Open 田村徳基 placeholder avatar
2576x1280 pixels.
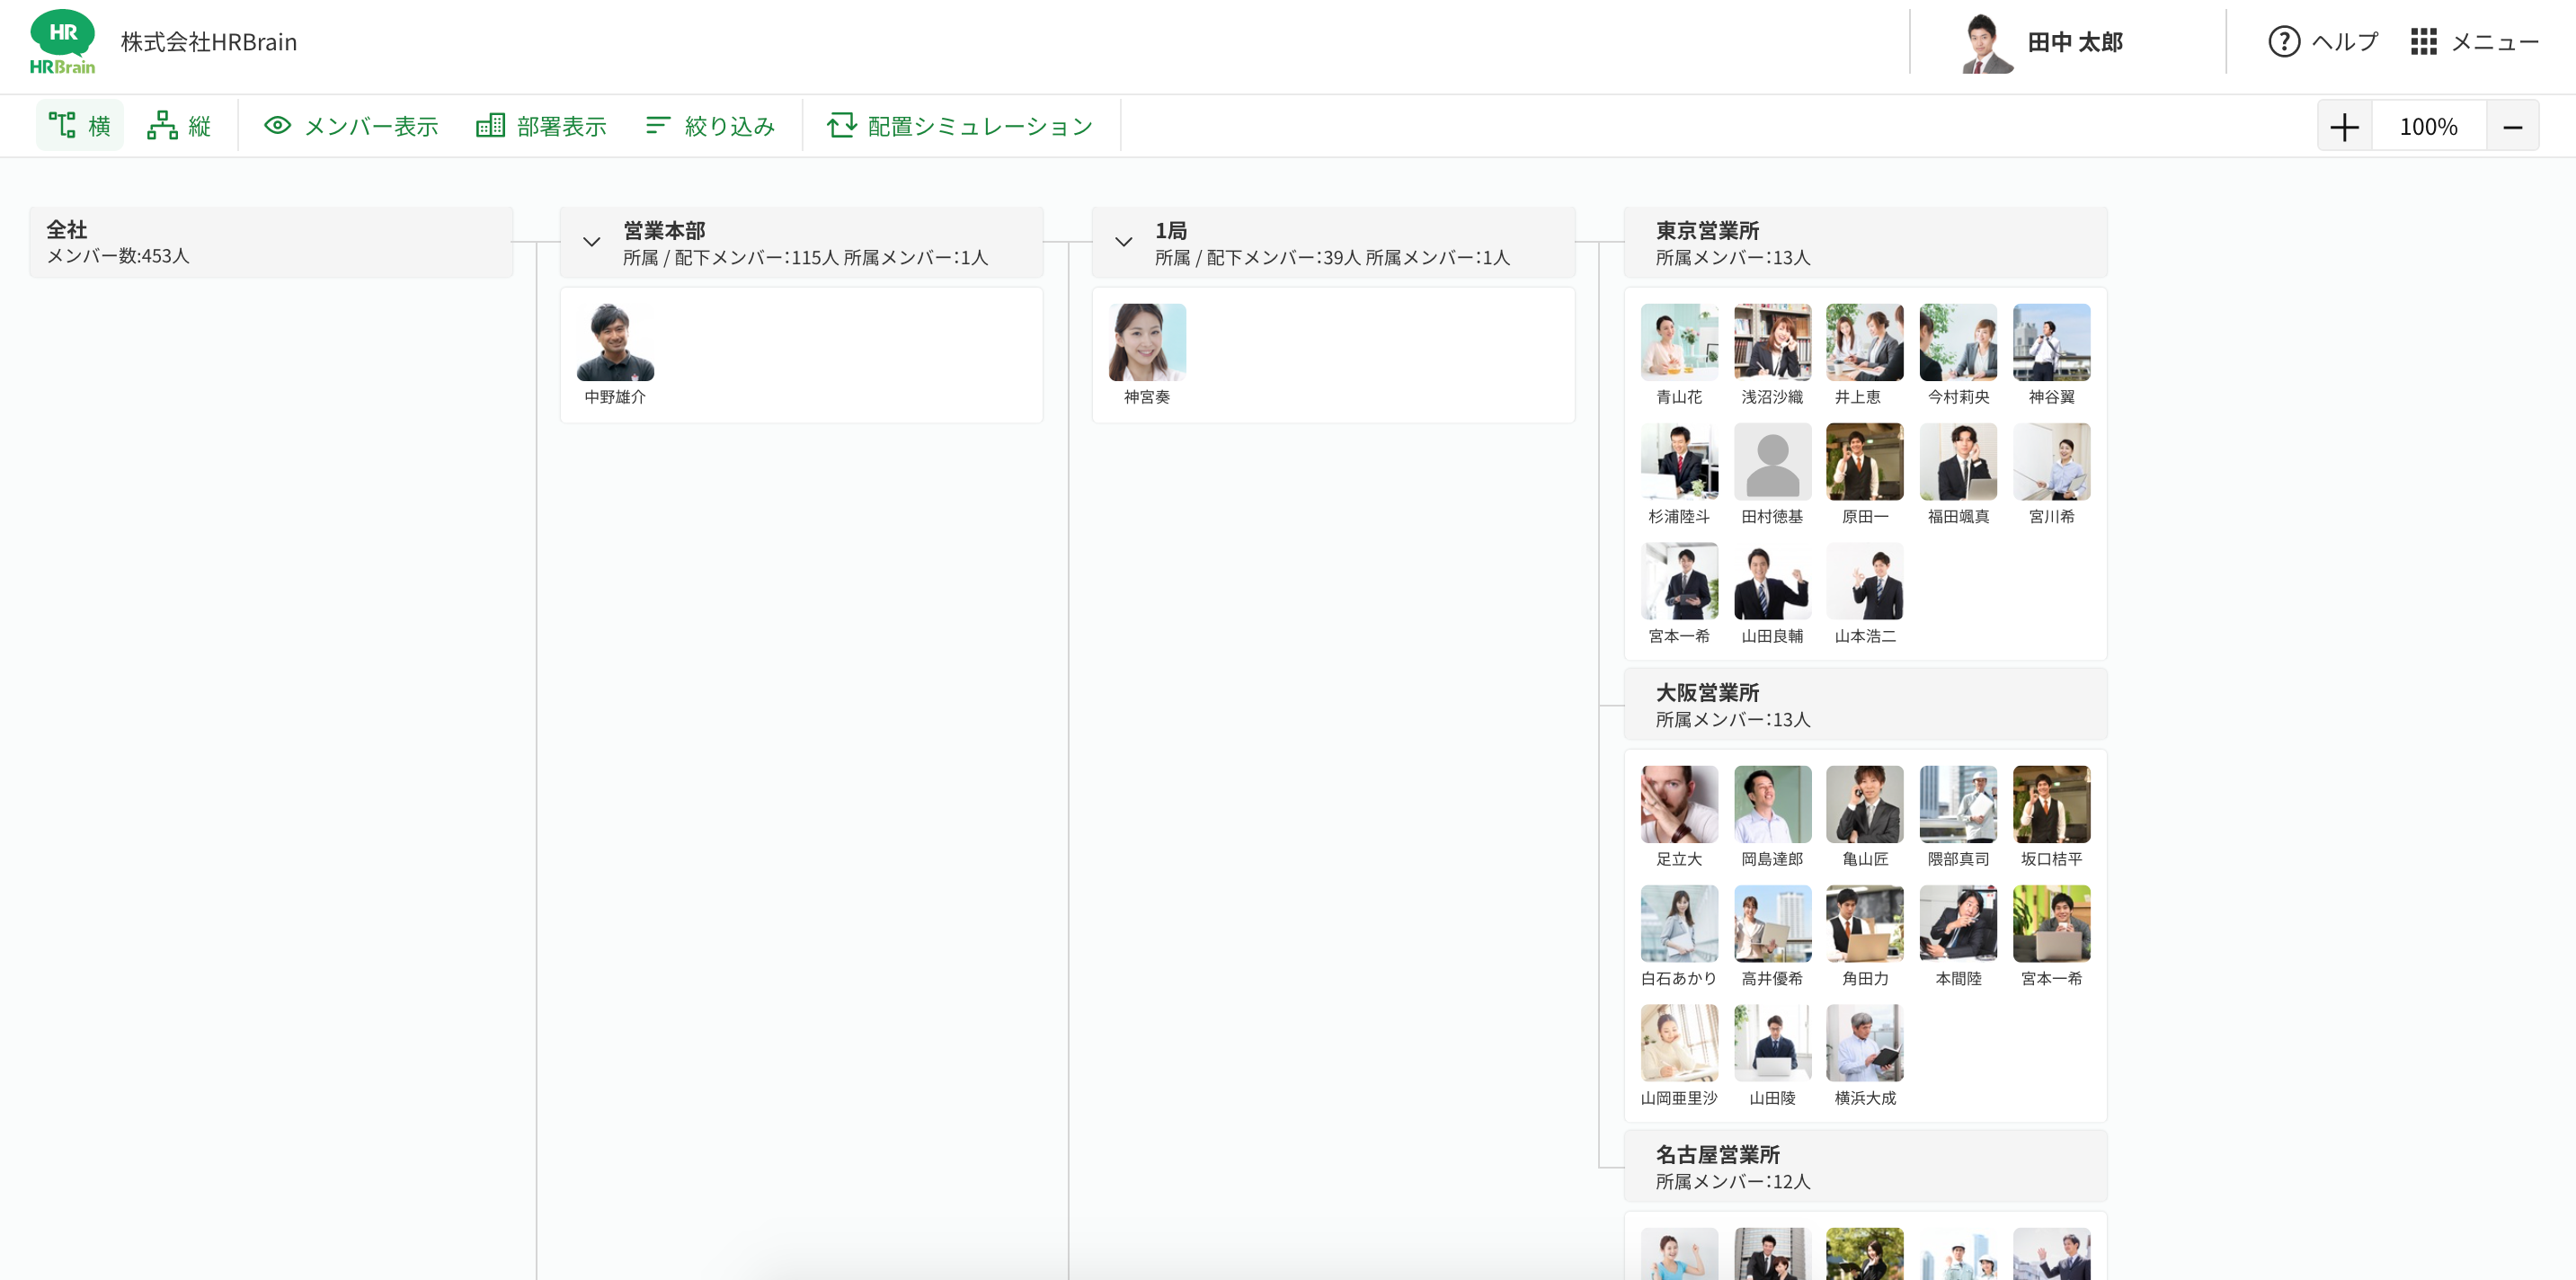pos(1772,462)
